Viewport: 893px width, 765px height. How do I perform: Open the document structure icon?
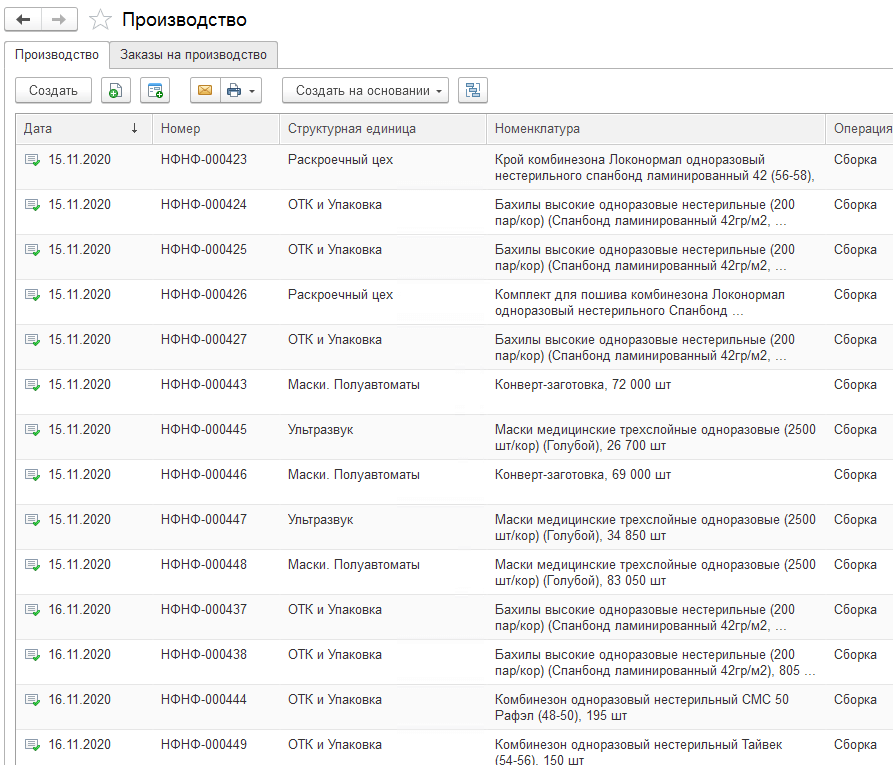[472, 91]
